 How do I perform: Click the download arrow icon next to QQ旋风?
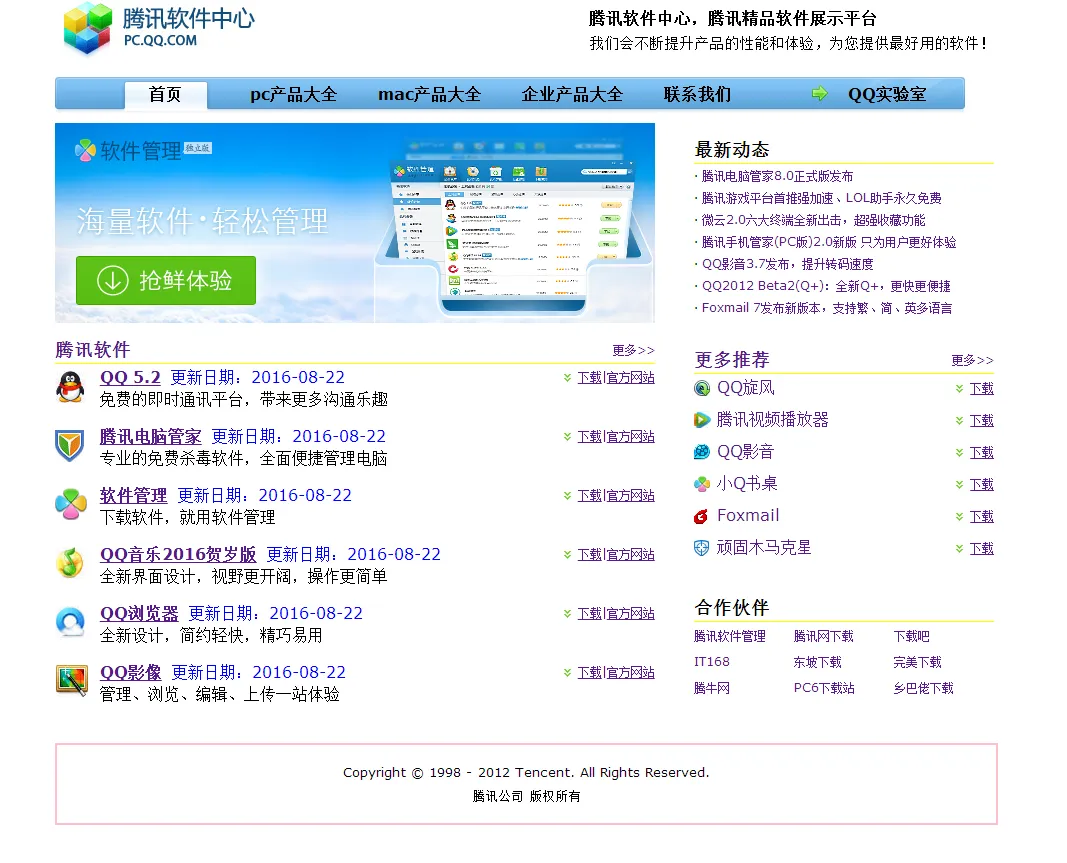point(959,389)
